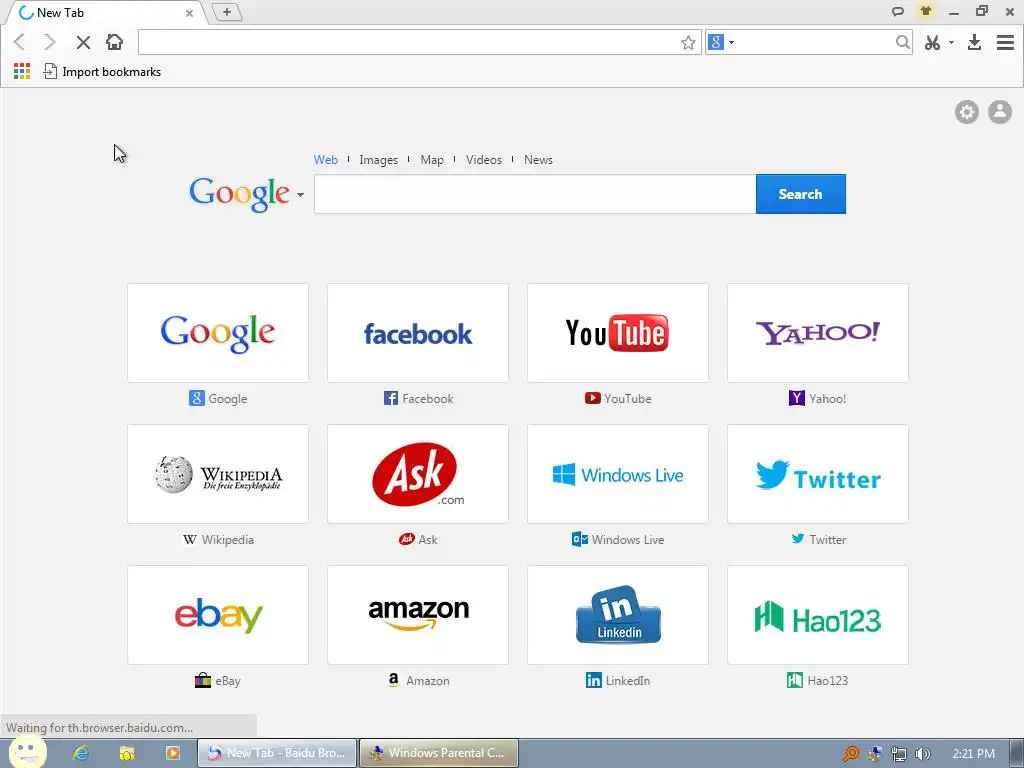This screenshot has height=768, width=1024.
Task: Click into the Google page search field
Action: (x=535, y=194)
